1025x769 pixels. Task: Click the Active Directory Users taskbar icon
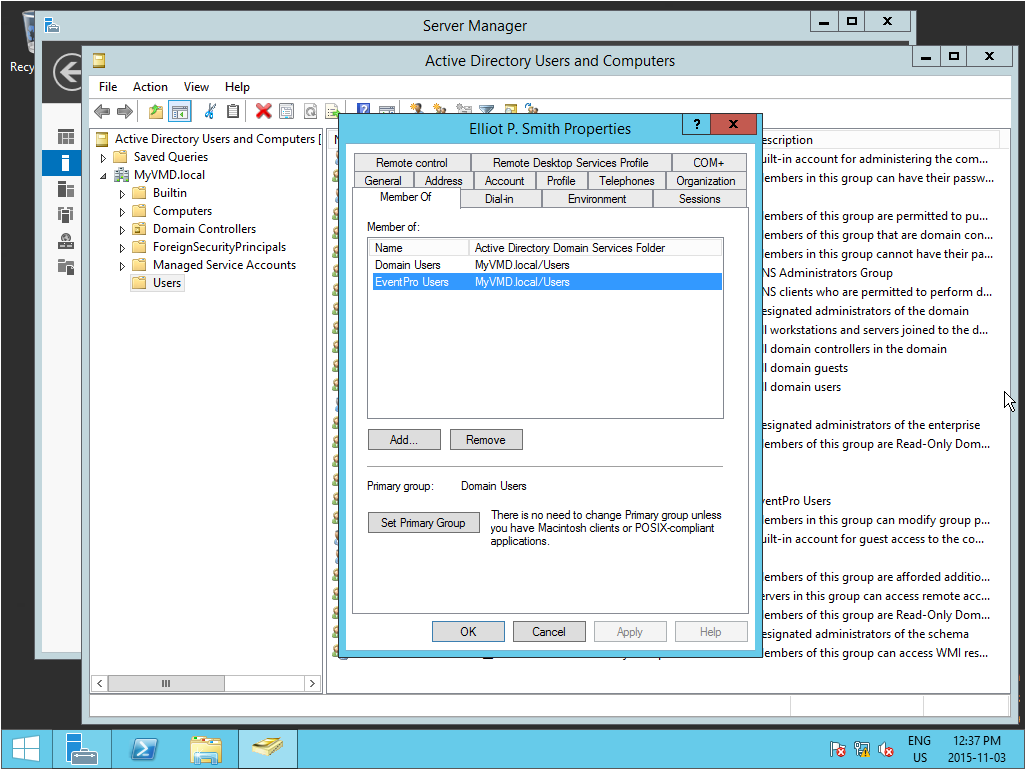(268, 749)
